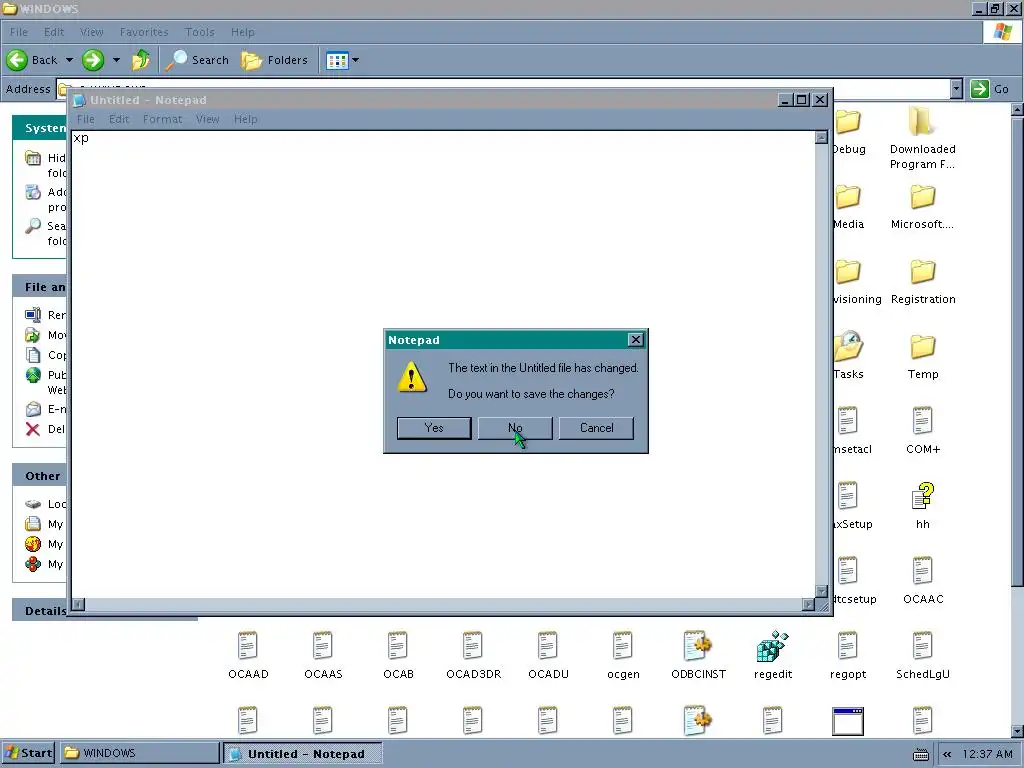Click Yes to save Notepad changes
This screenshot has width=1024, height=768.
click(434, 428)
